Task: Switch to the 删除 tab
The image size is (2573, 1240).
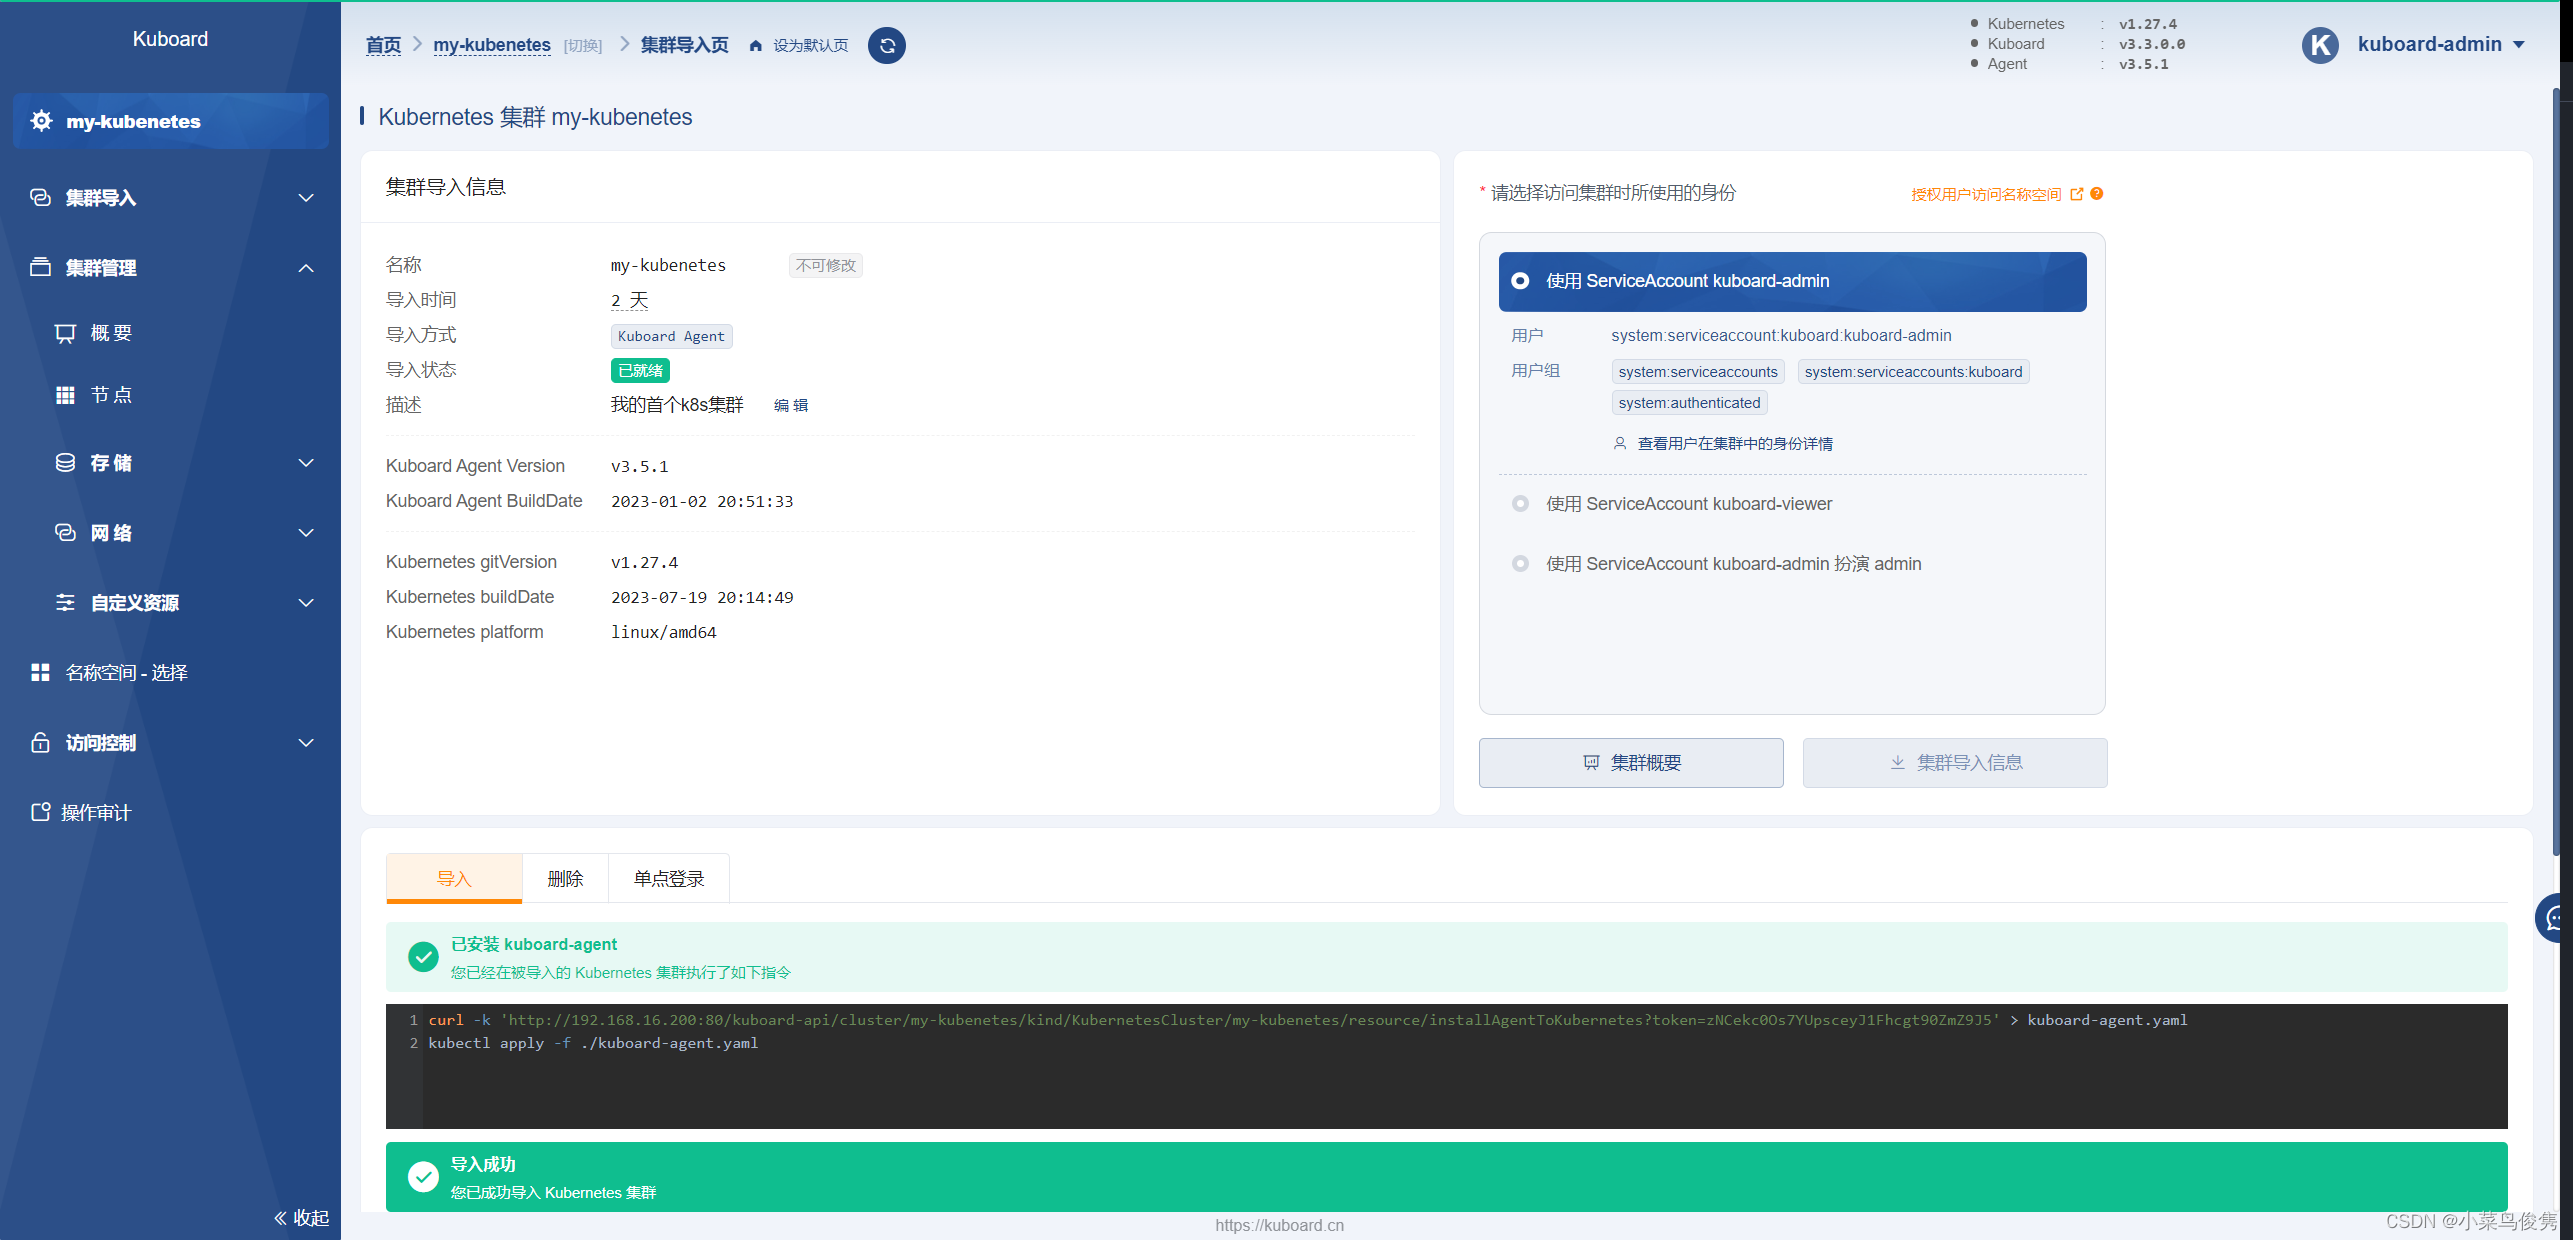Action: coord(565,878)
